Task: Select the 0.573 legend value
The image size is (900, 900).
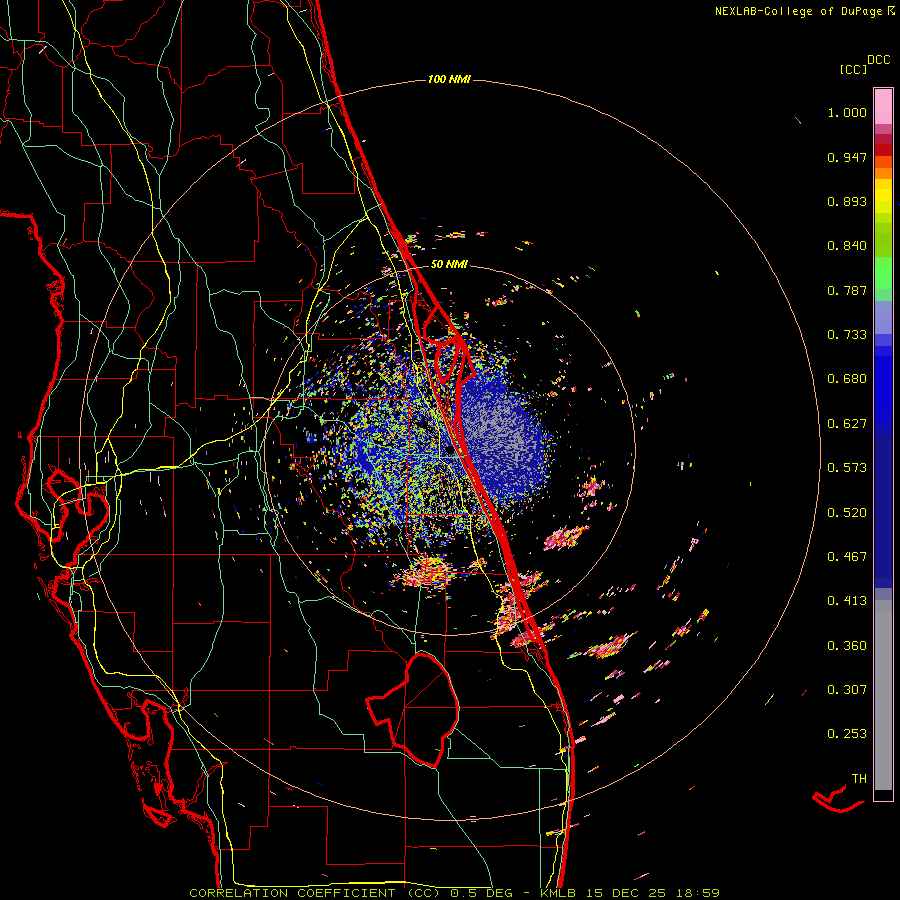Action: click(x=847, y=468)
